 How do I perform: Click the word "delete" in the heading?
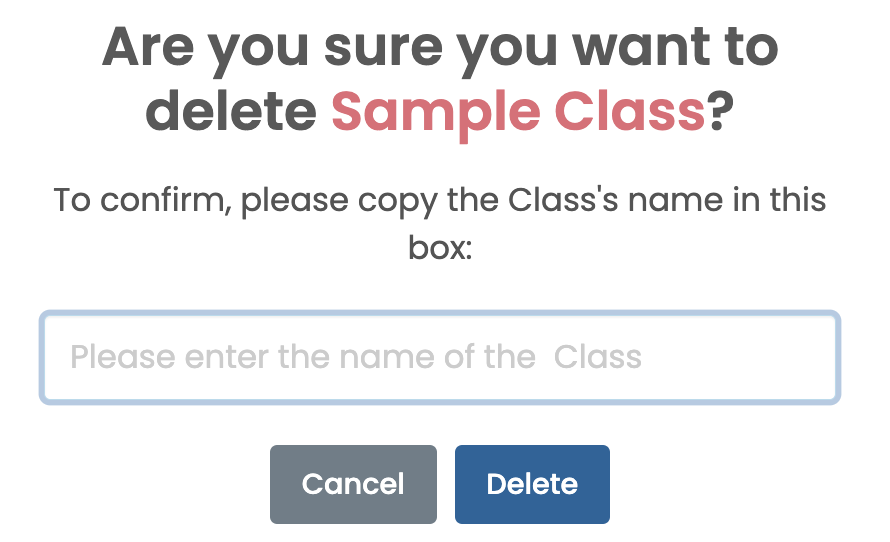(236, 110)
